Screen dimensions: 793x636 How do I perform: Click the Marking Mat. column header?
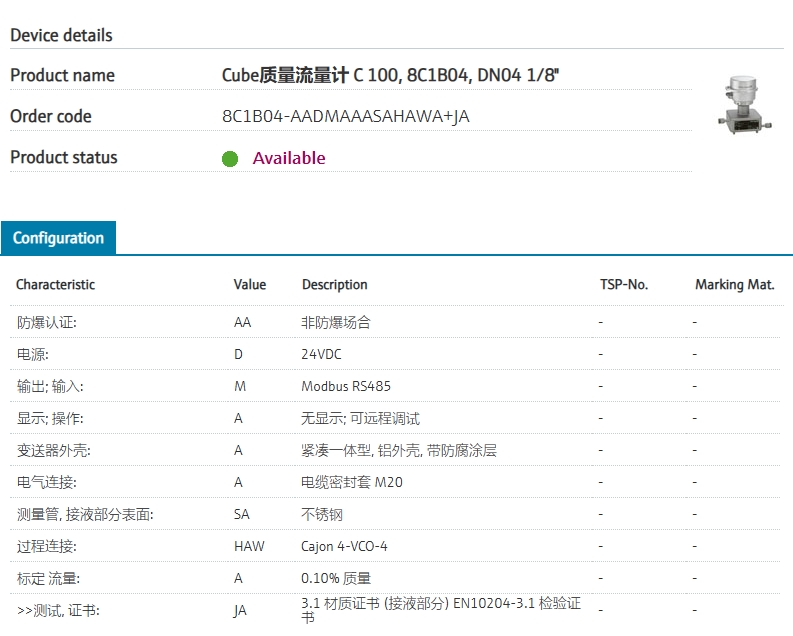[735, 285]
